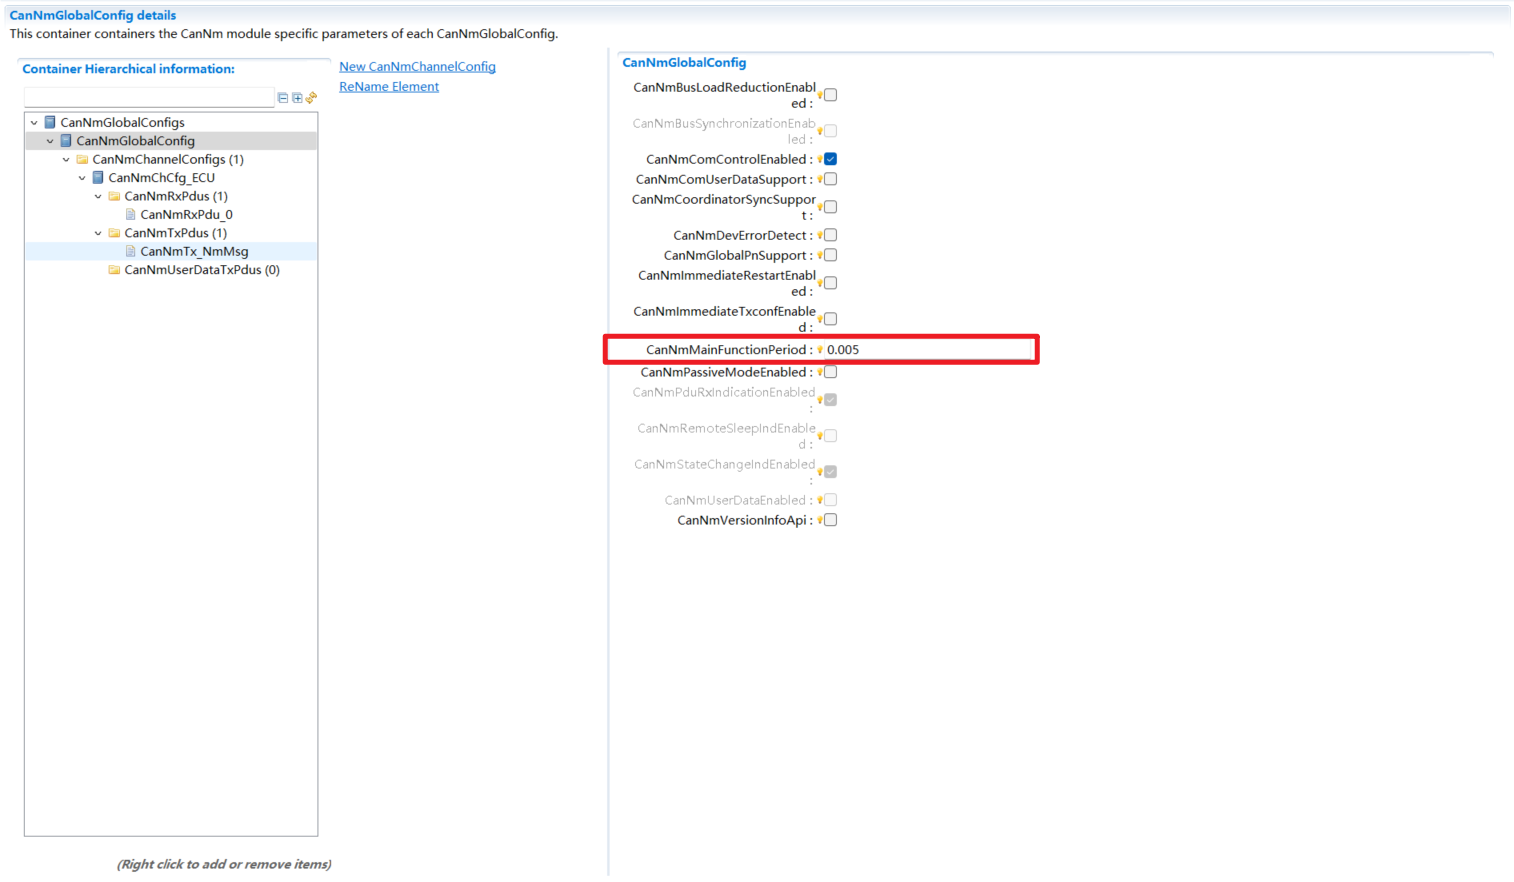The image size is (1514, 882).
Task: Collapse the CanNmGlobalConfigs tree node
Action: [x=34, y=121]
